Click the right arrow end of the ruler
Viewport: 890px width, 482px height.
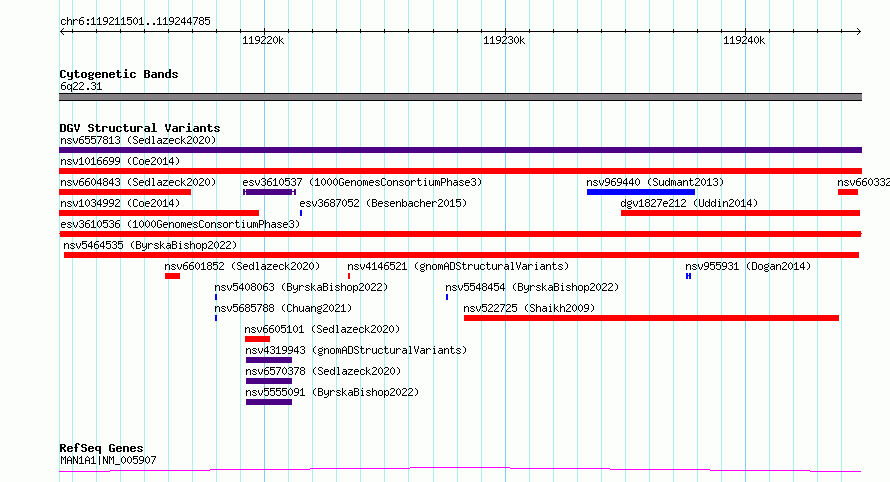point(859,32)
